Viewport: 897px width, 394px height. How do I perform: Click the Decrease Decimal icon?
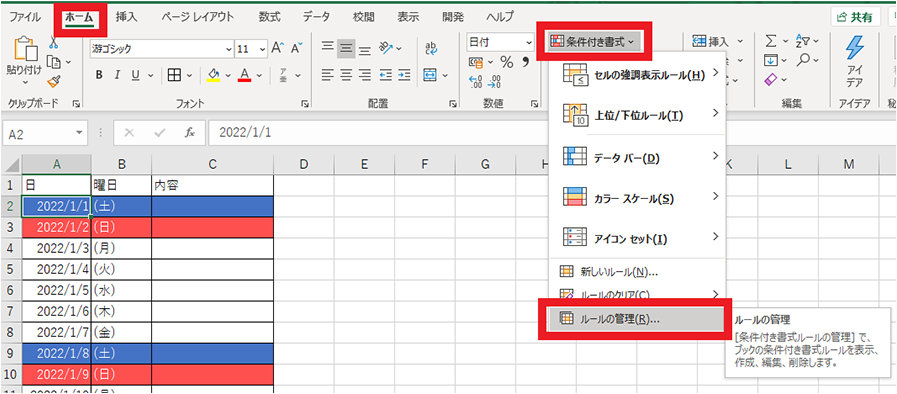click(494, 82)
